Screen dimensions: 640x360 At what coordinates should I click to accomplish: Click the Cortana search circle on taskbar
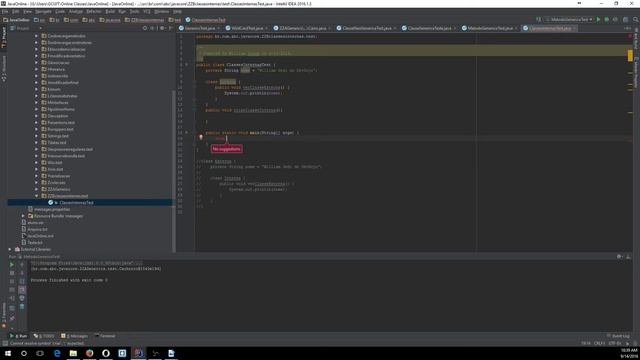pyautogui.click(x=24, y=353)
